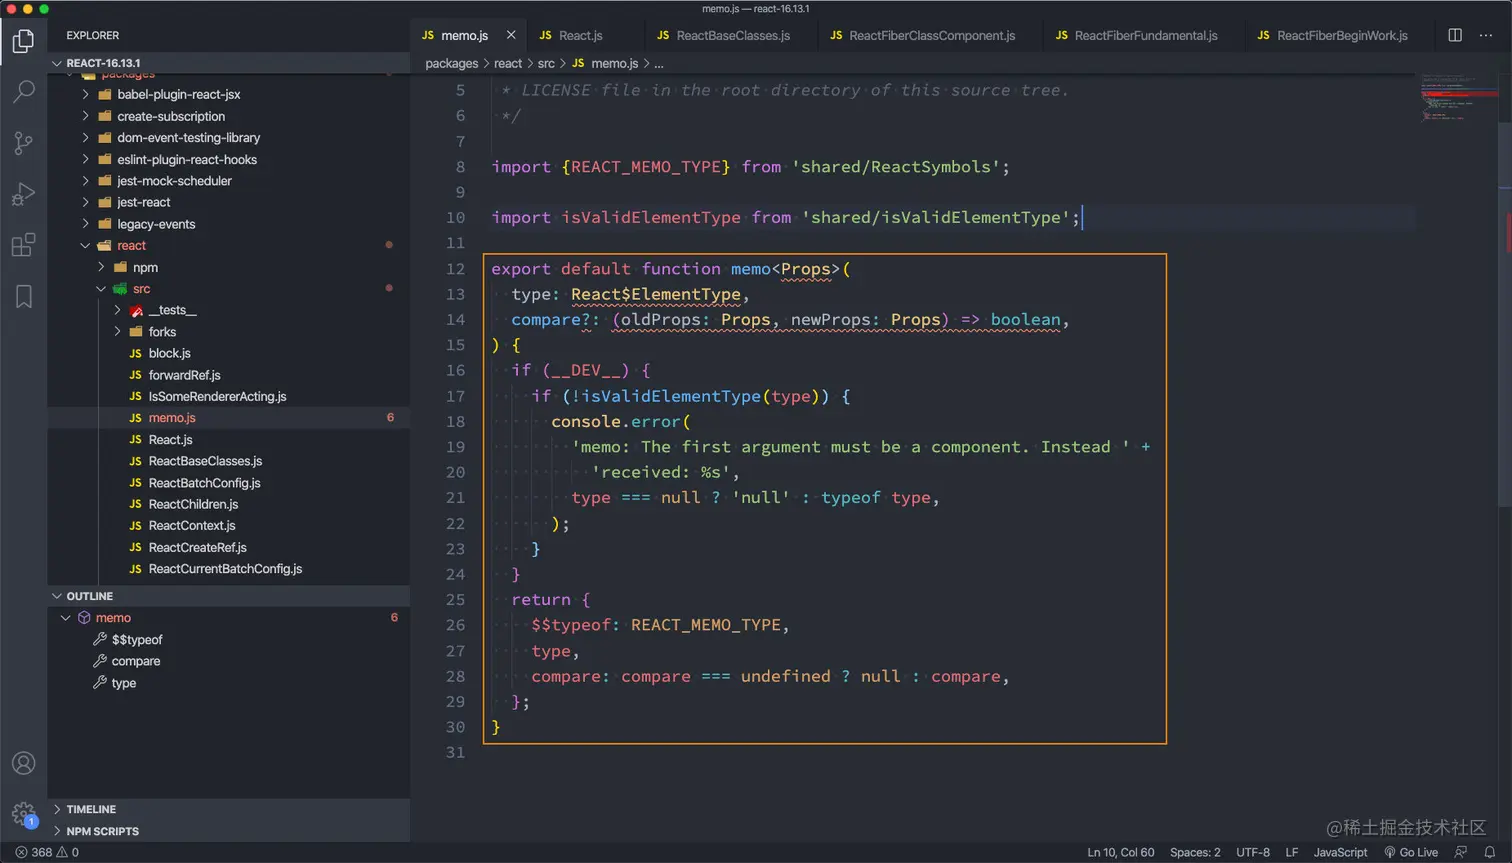Expand the eslint-plugin-react-hooks folder
Screen dimensions: 1512x863
point(228,159)
